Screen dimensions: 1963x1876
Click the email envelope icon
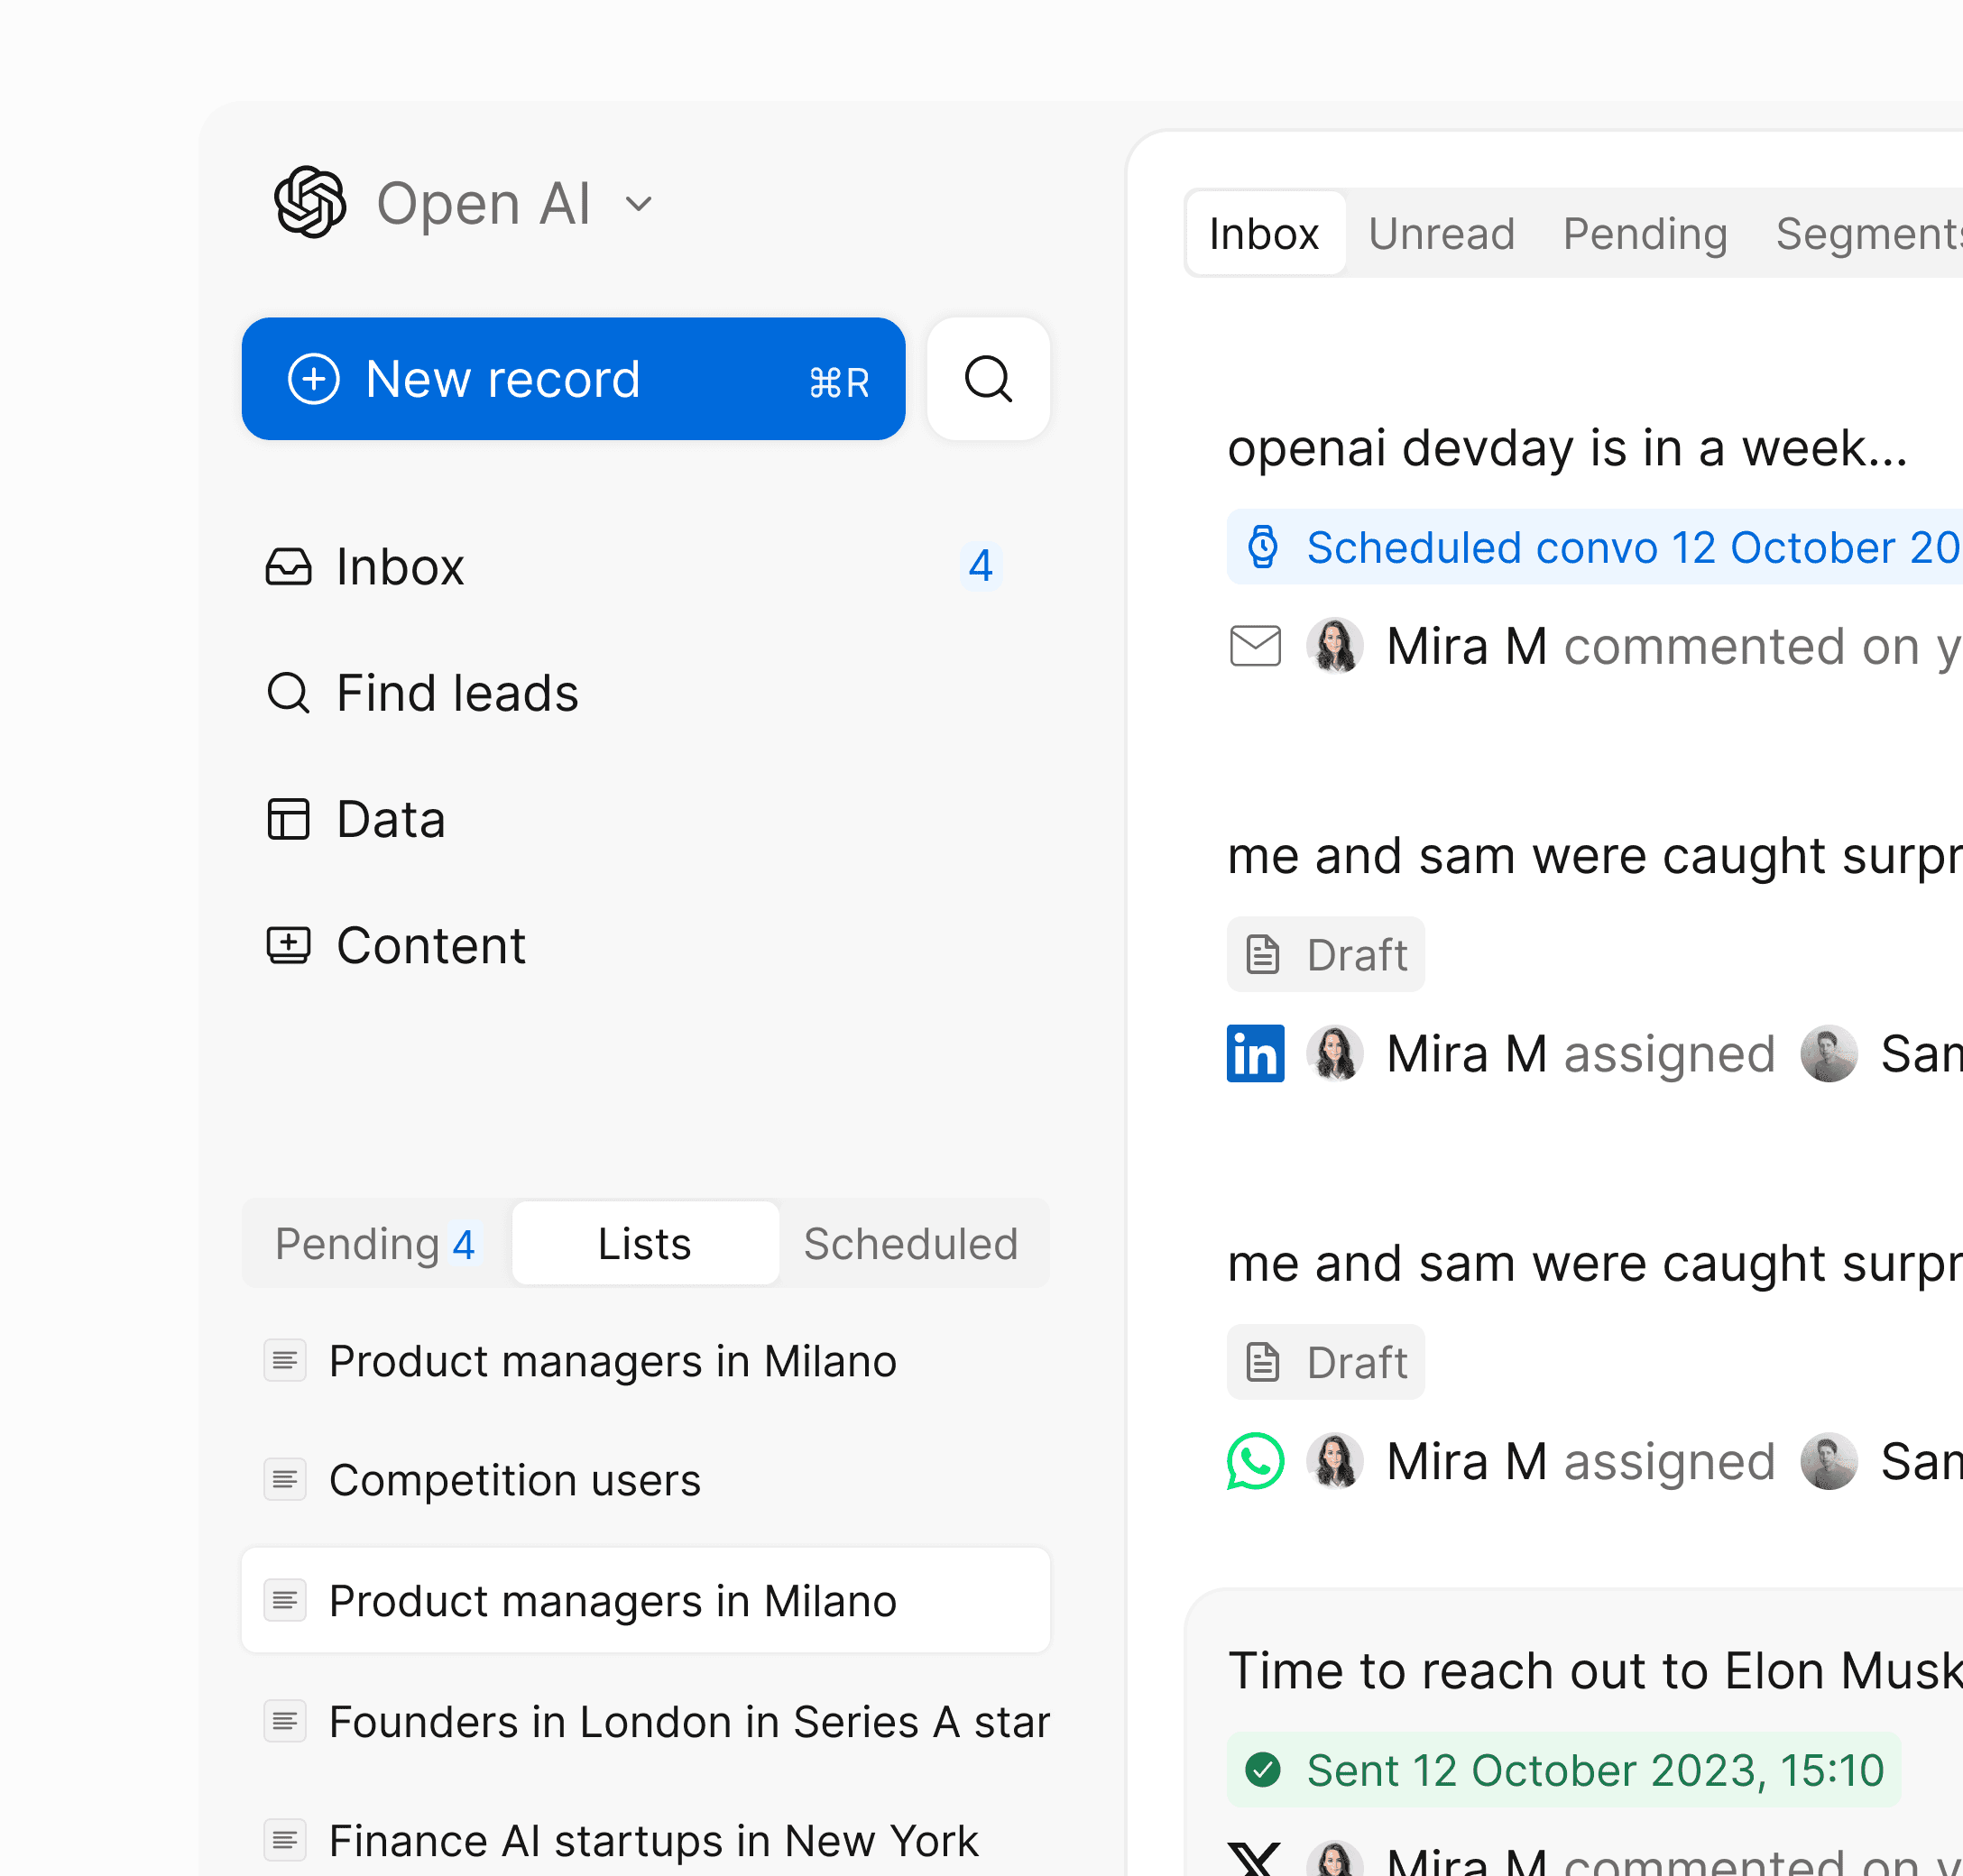[1255, 646]
